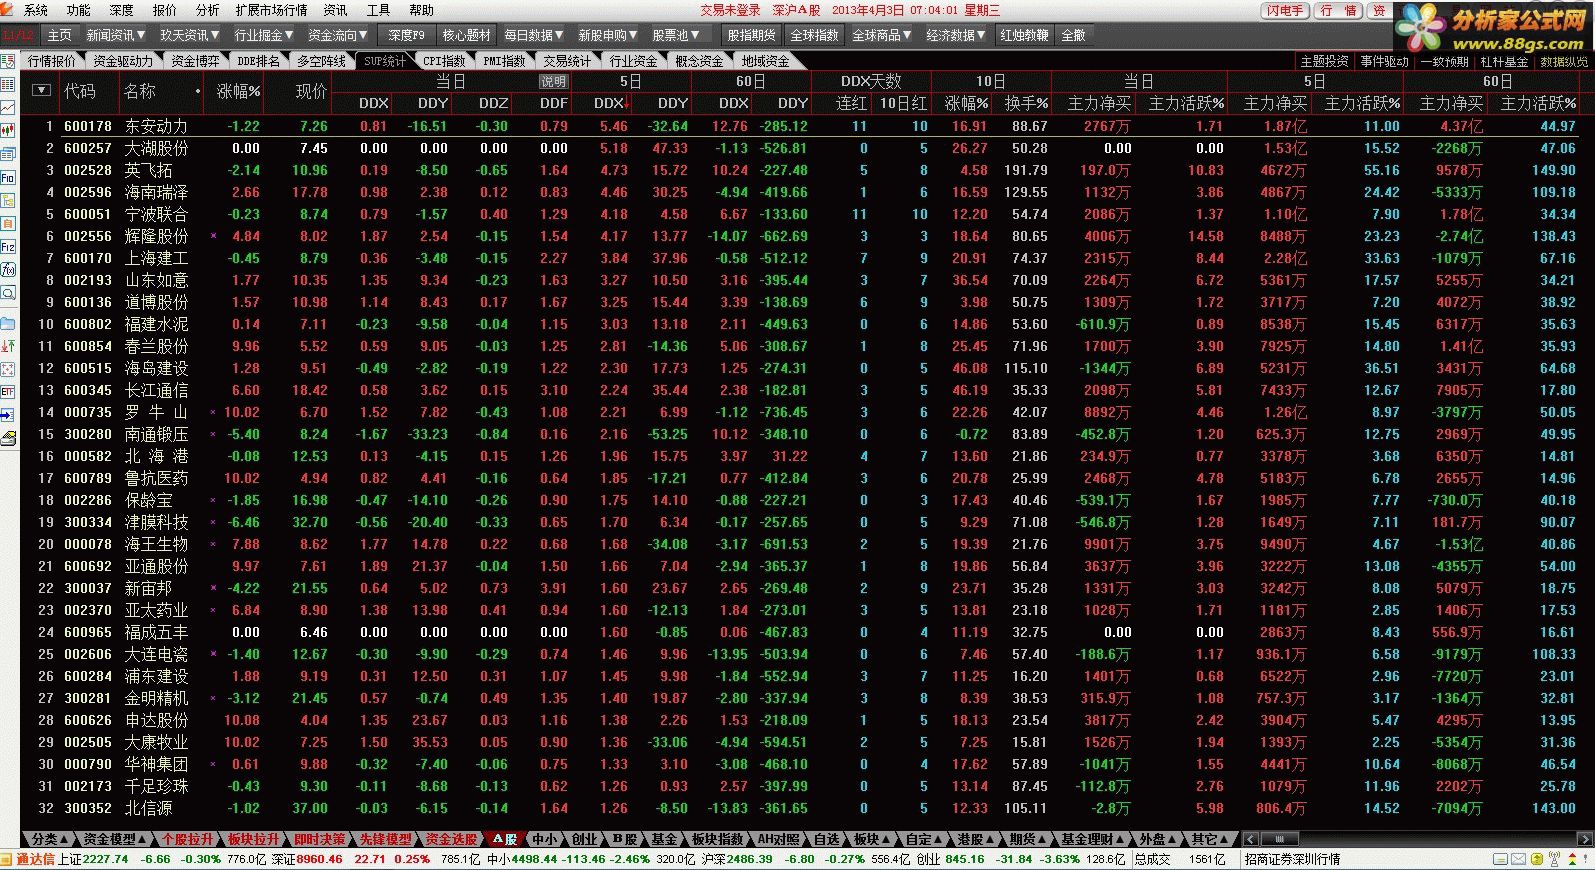The image size is (1595, 870).
Task: Open the 事件驱动 tab at right
Action: click(1384, 61)
